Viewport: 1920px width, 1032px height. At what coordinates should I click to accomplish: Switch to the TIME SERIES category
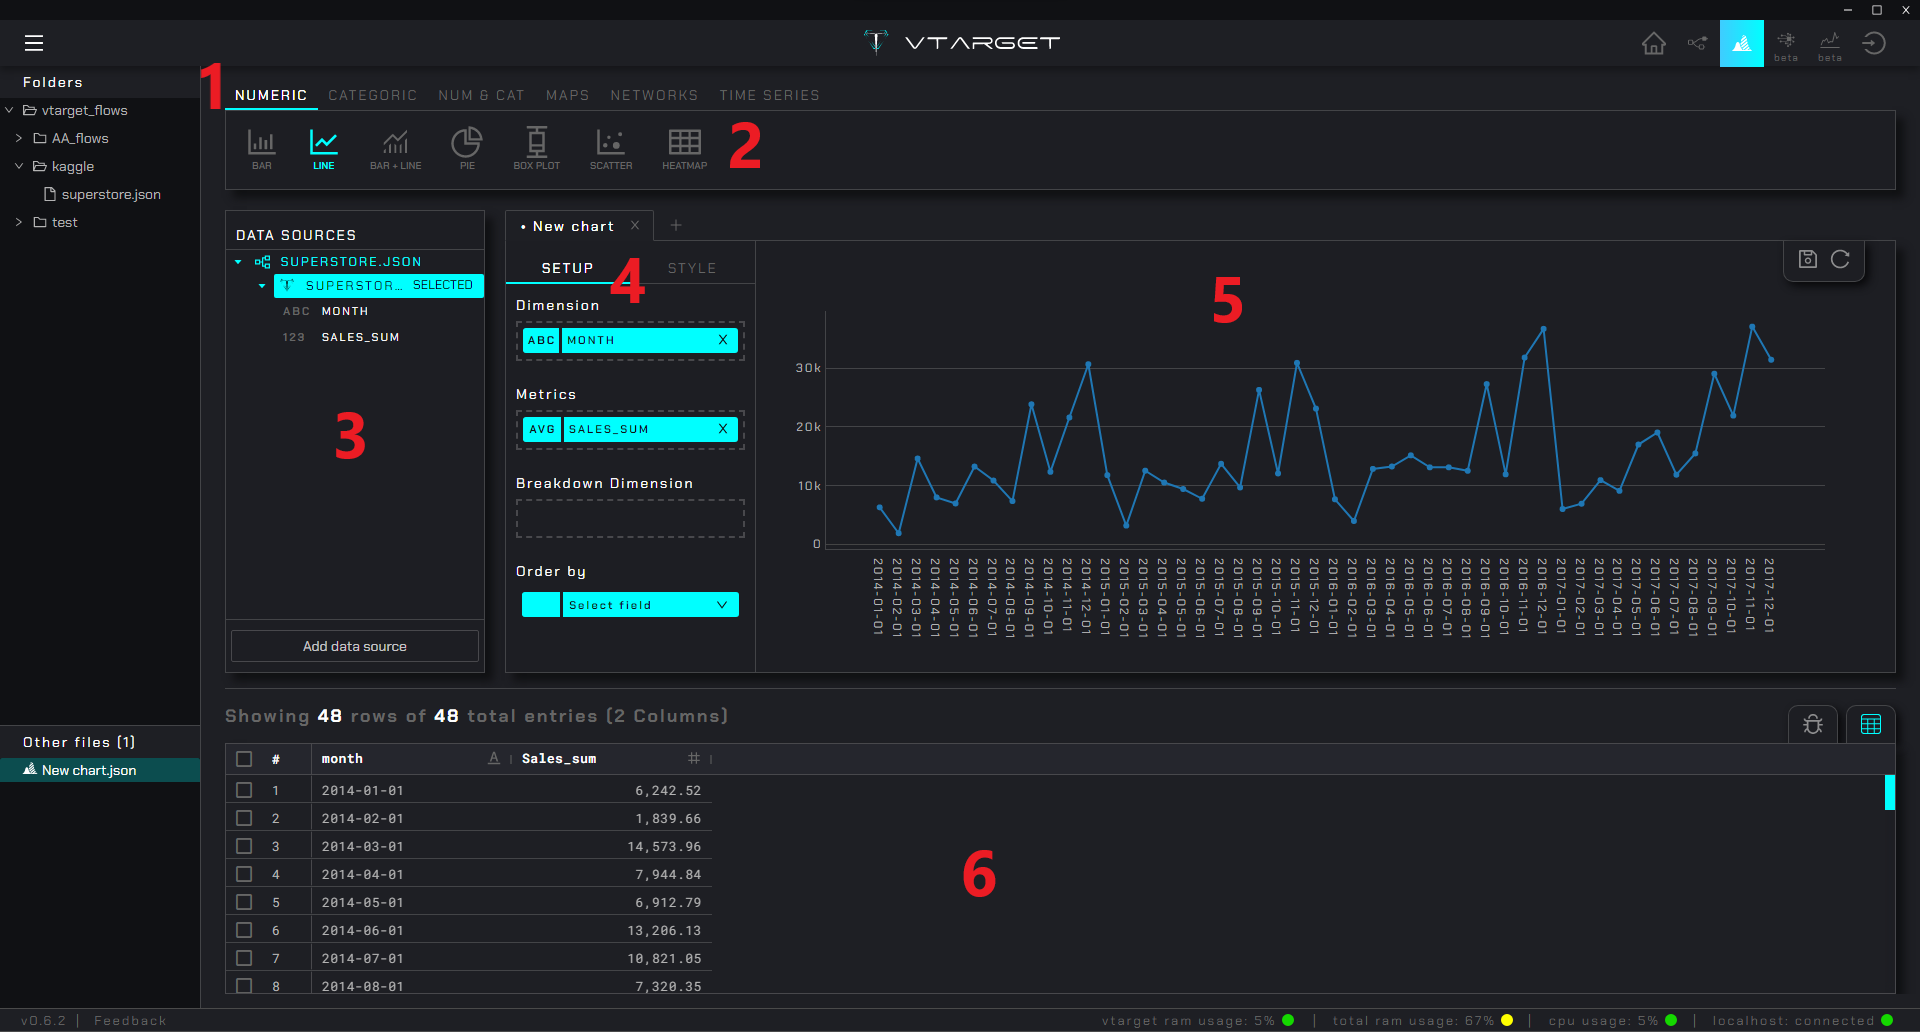(x=769, y=95)
